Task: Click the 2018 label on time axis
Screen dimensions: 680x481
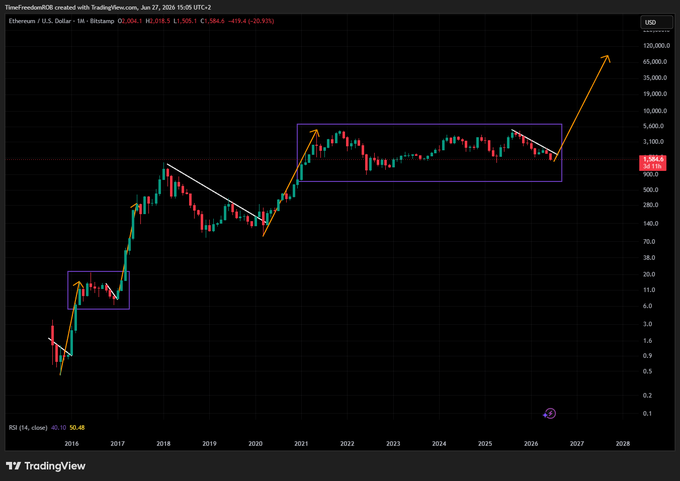Action: coord(163,444)
